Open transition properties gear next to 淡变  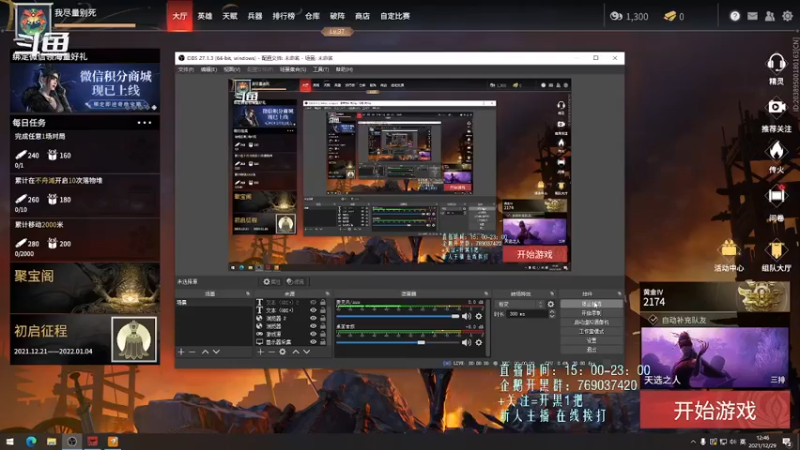[x=551, y=304]
